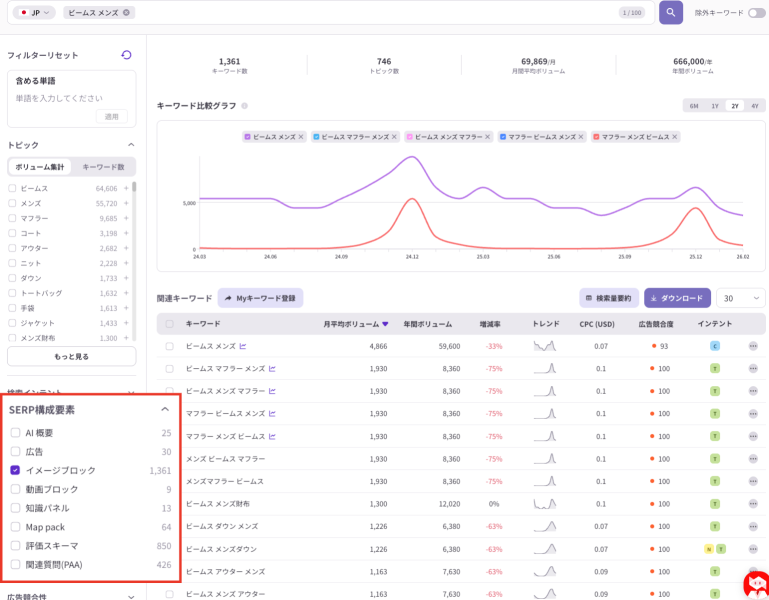
Task: Check the 広告 SERP filter
Action: [x=15, y=451]
